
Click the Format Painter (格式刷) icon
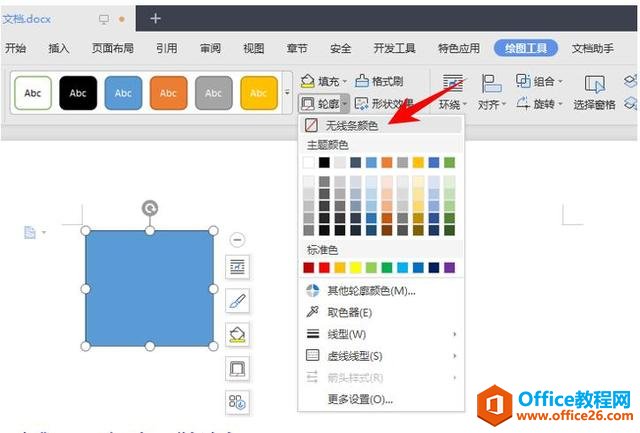362,81
